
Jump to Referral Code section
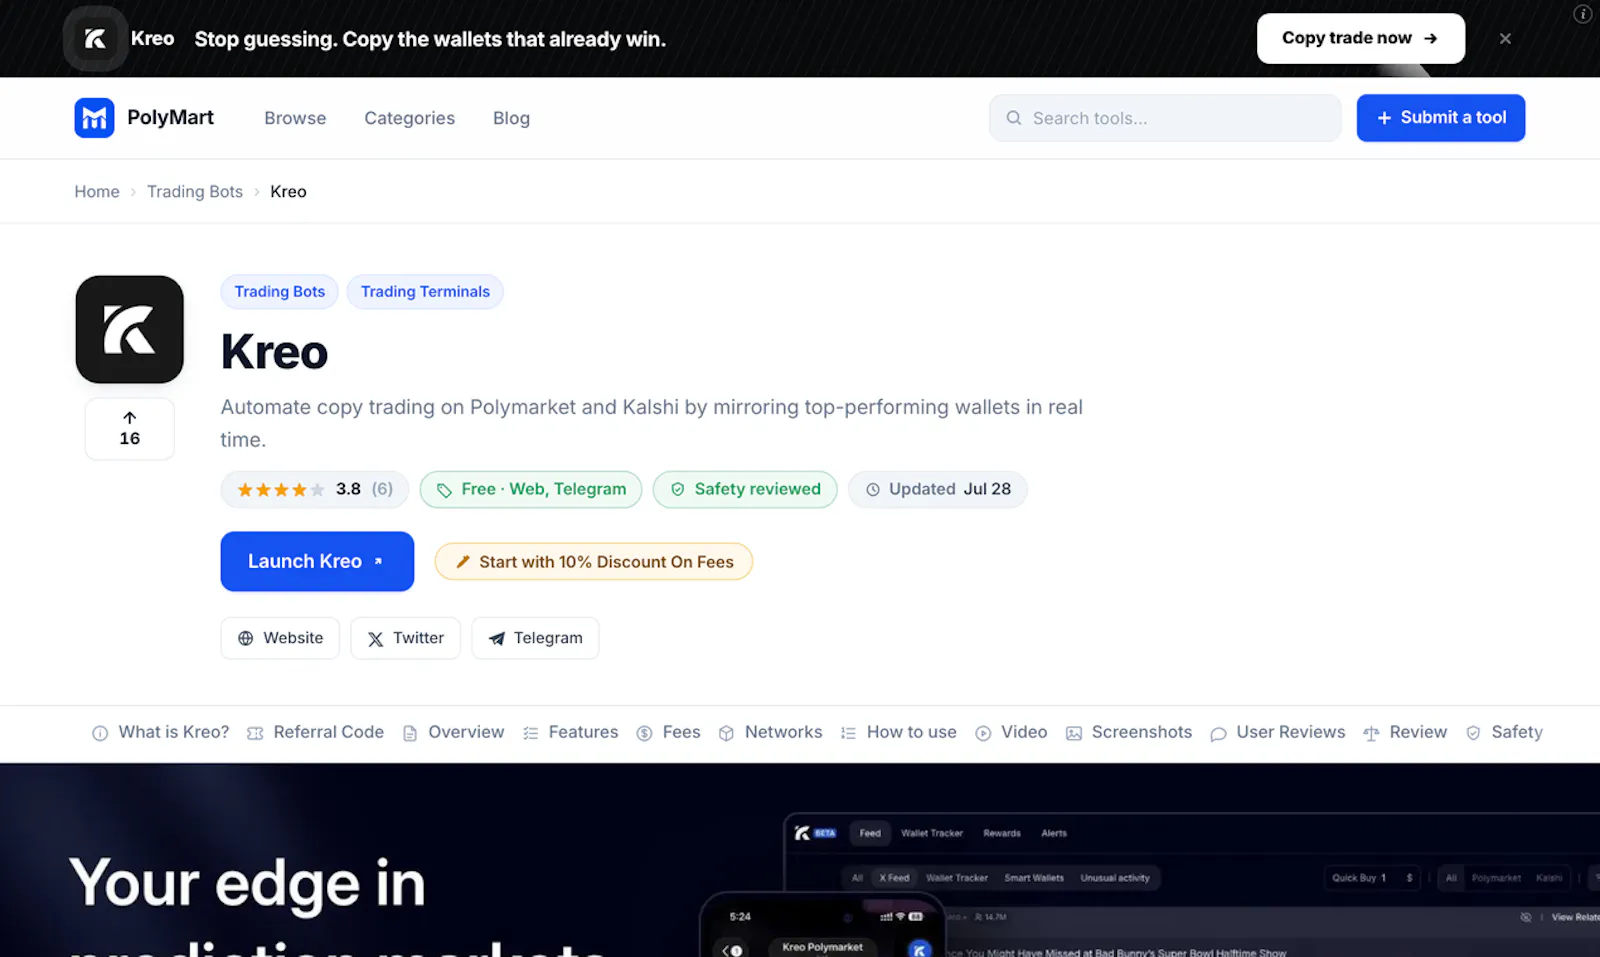(316, 733)
